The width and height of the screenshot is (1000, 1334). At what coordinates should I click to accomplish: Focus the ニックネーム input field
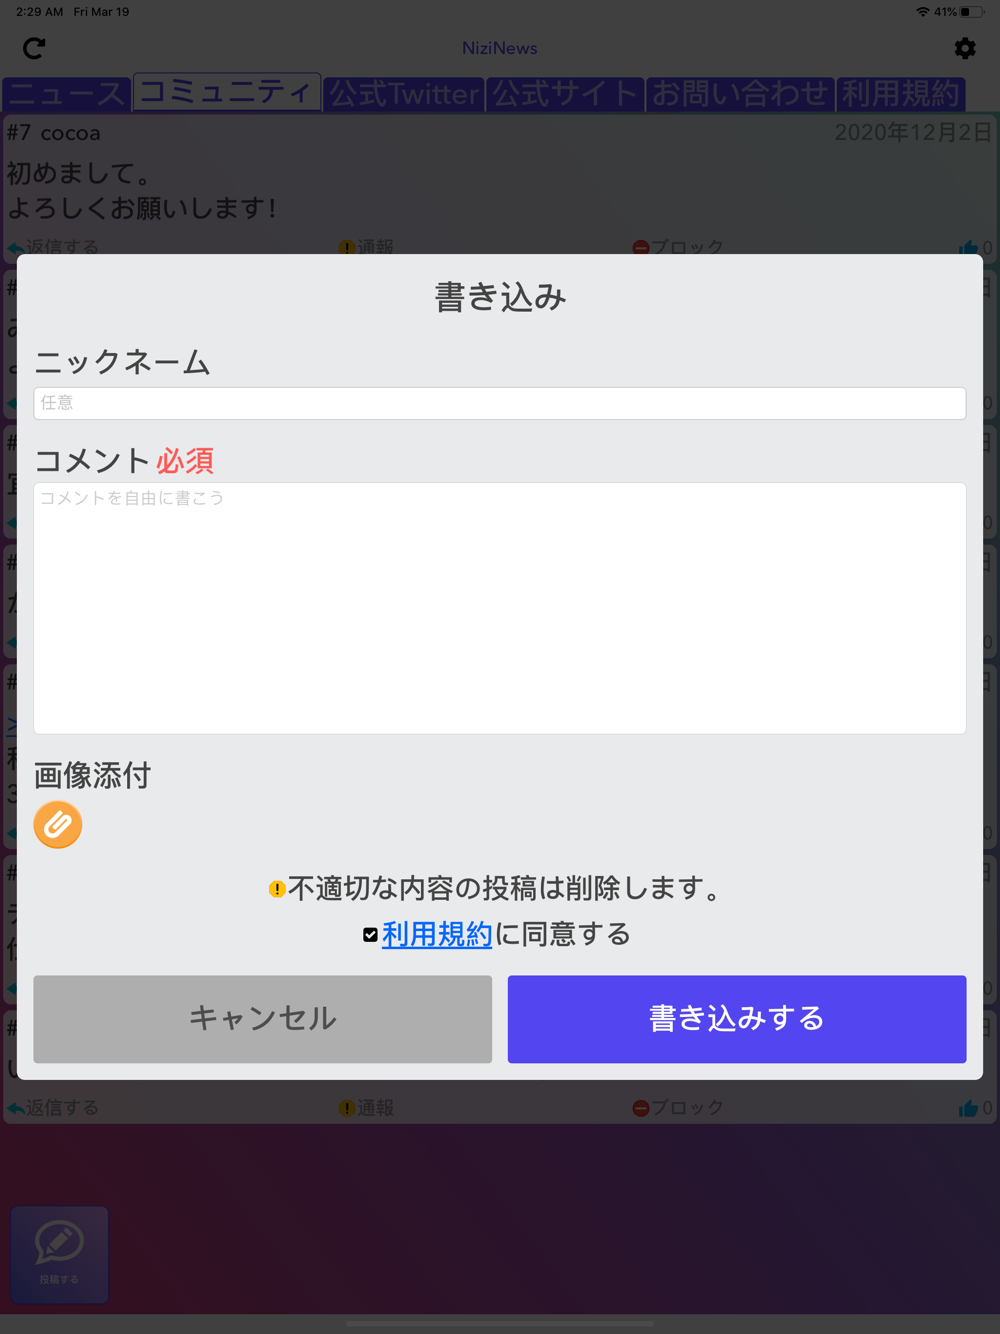tap(500, 403)
